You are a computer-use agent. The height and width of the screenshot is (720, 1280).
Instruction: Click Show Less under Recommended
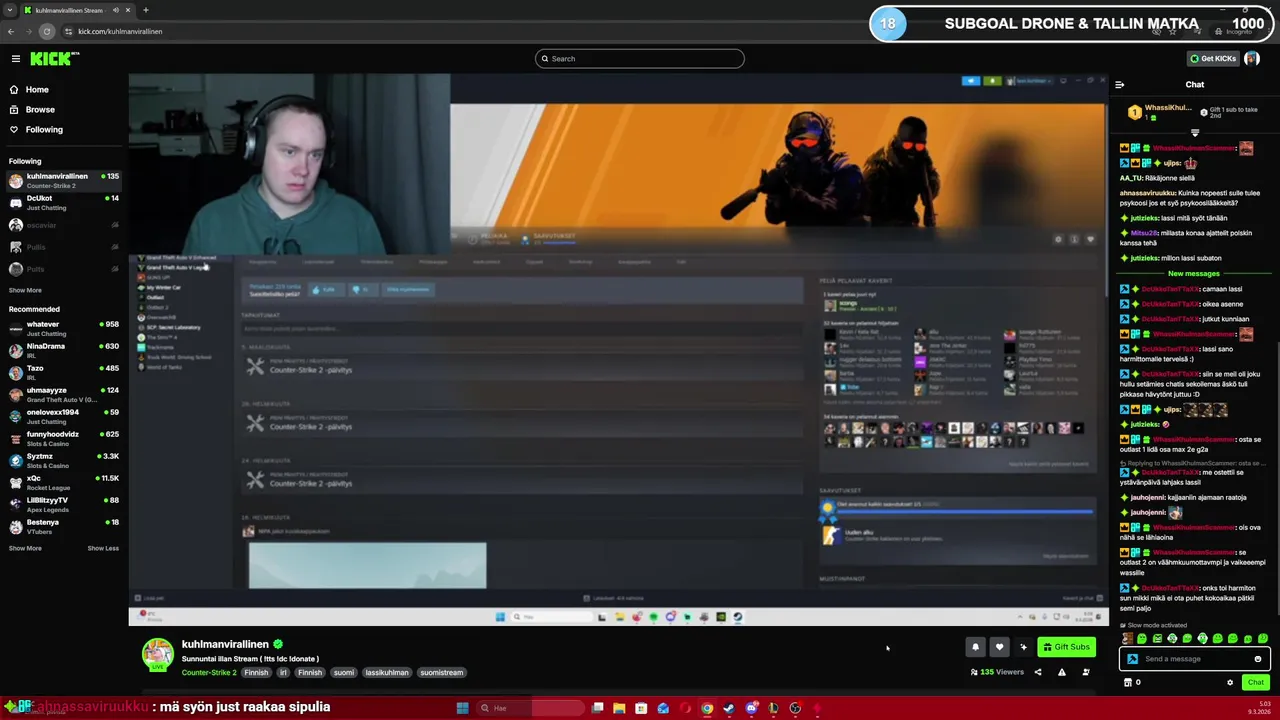pos(103,548)
